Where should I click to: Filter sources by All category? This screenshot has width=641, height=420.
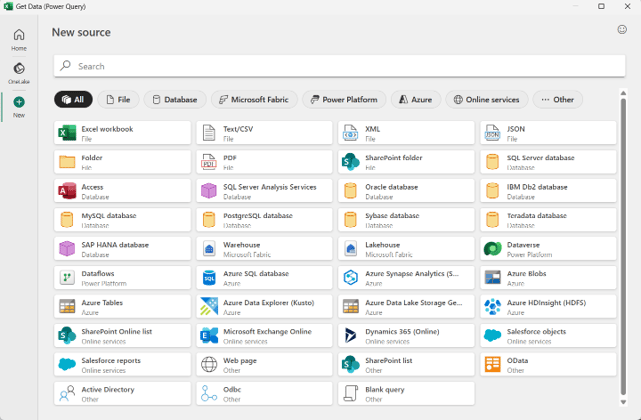click(x=73, y=99)
